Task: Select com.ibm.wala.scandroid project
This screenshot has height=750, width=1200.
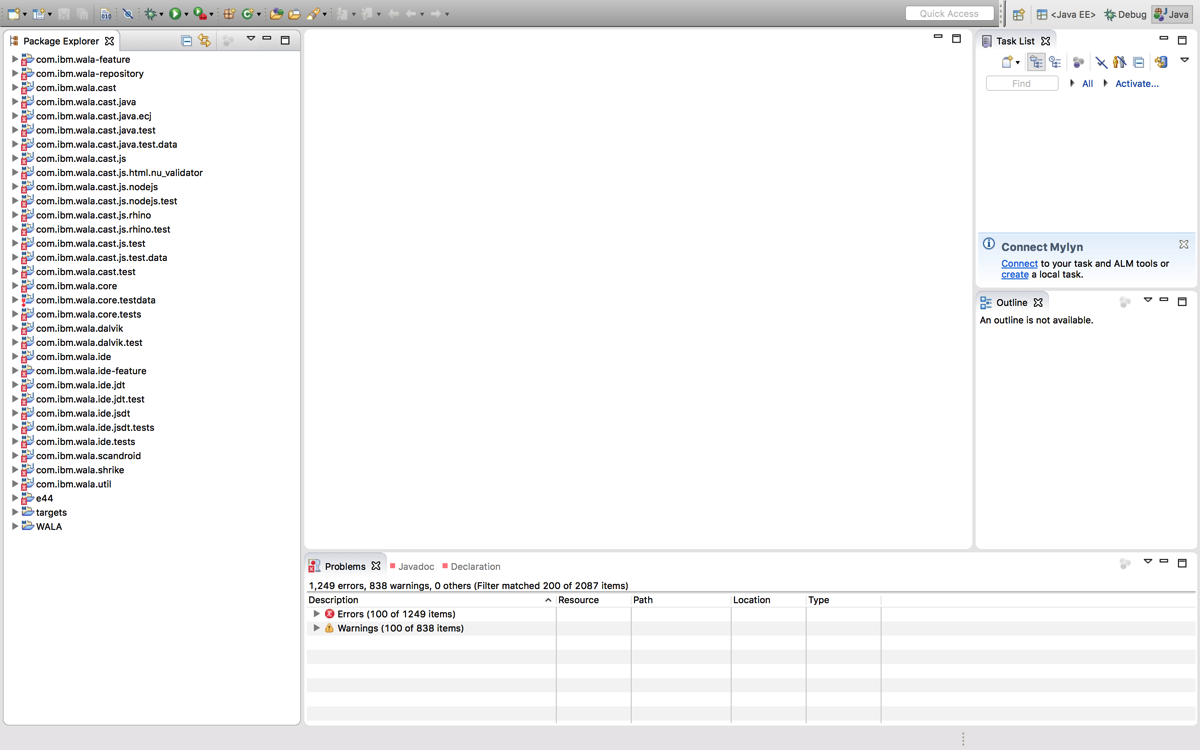Action: (x=88, y=456)
